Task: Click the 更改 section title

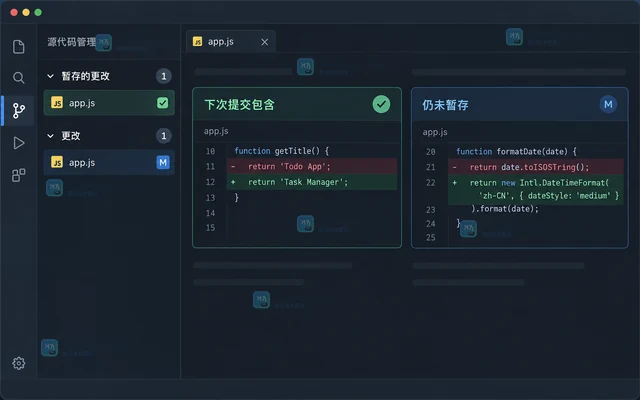Action: click(71, 136)
